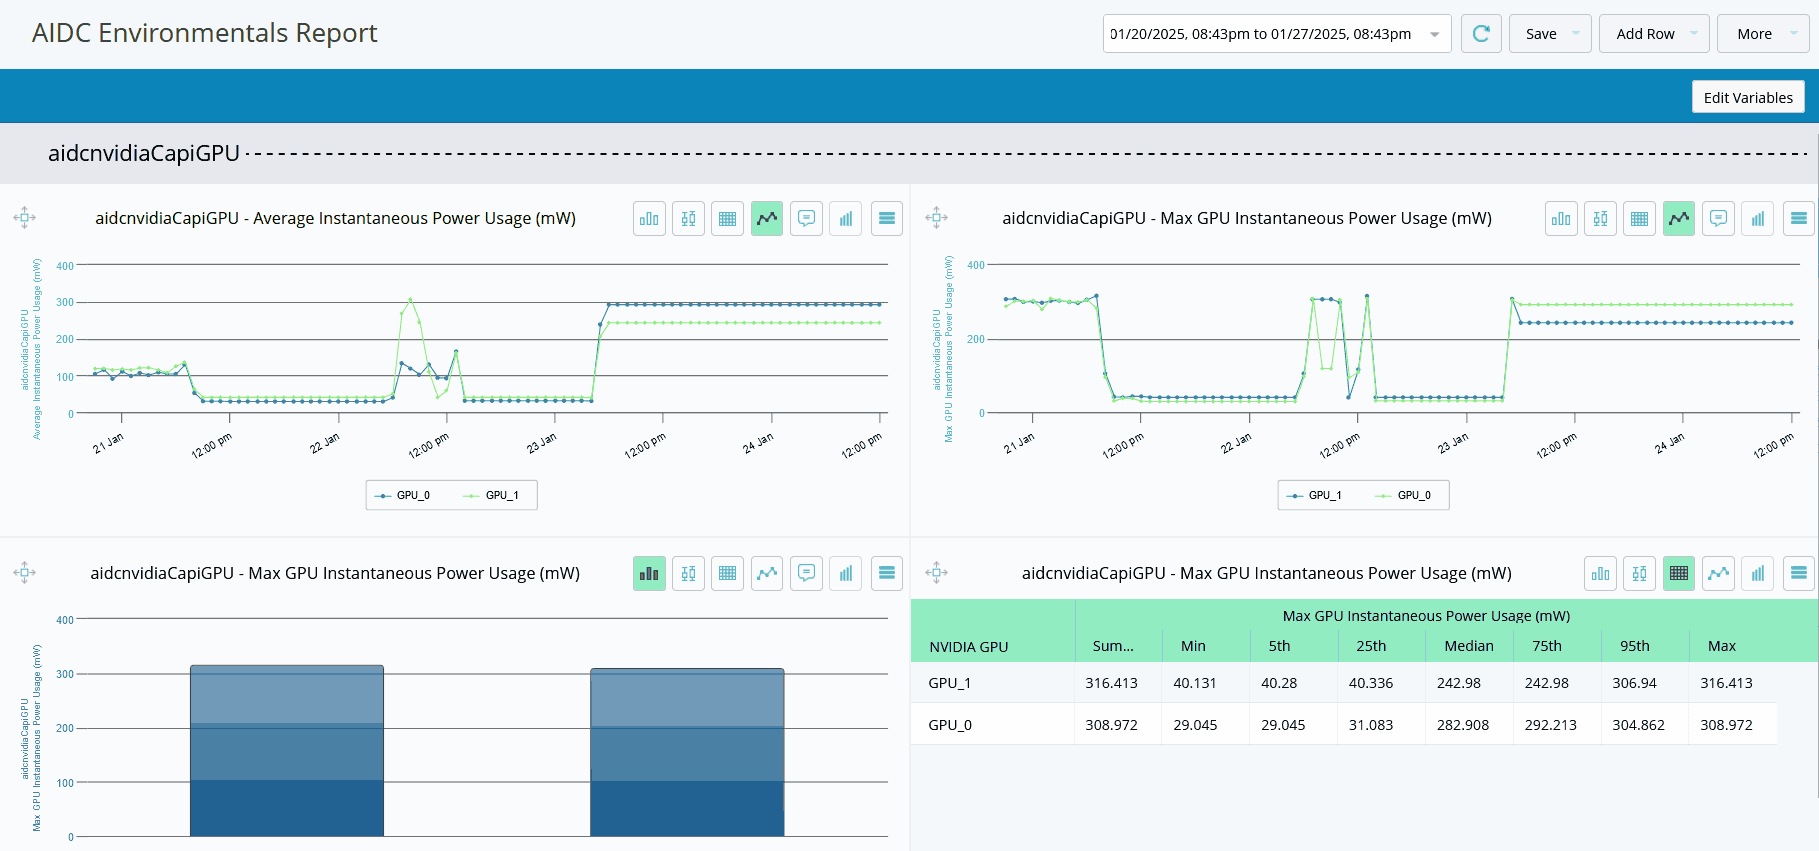Click move handle beside Average Instantaneous Power Usage title
This screenshot has width=1819, height=851.
[25, 218]
